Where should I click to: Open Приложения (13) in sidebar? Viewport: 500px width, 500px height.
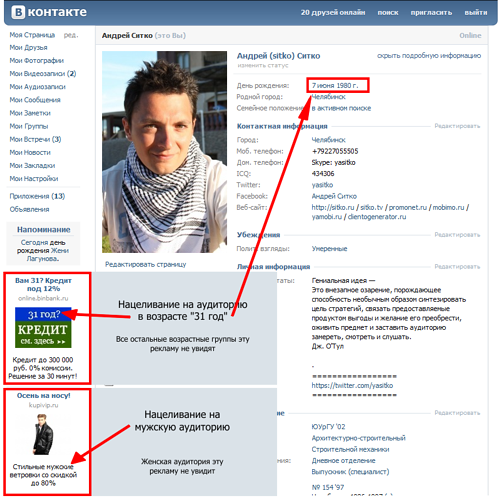[37, 196]
